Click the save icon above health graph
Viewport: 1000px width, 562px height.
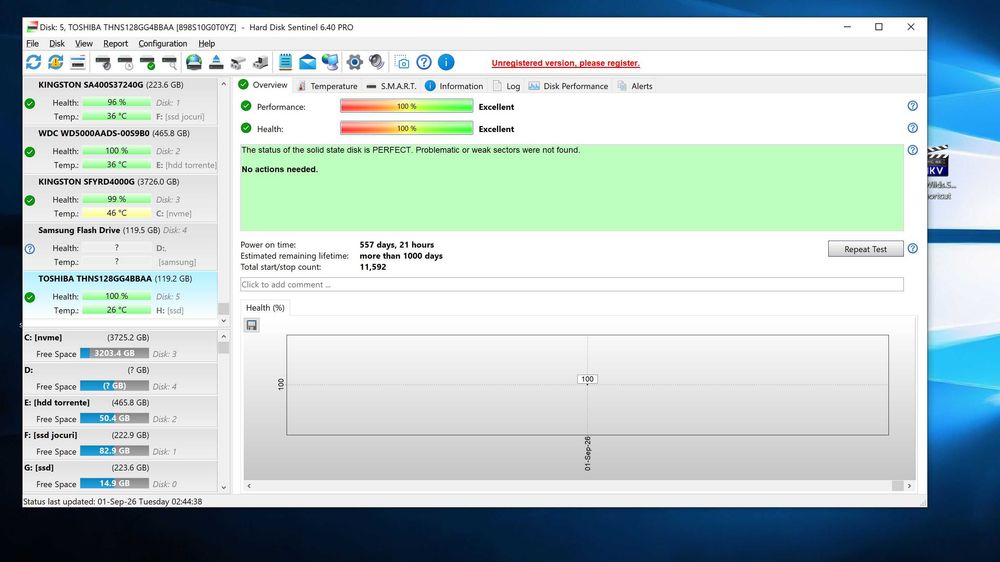[x=252, y=325]
